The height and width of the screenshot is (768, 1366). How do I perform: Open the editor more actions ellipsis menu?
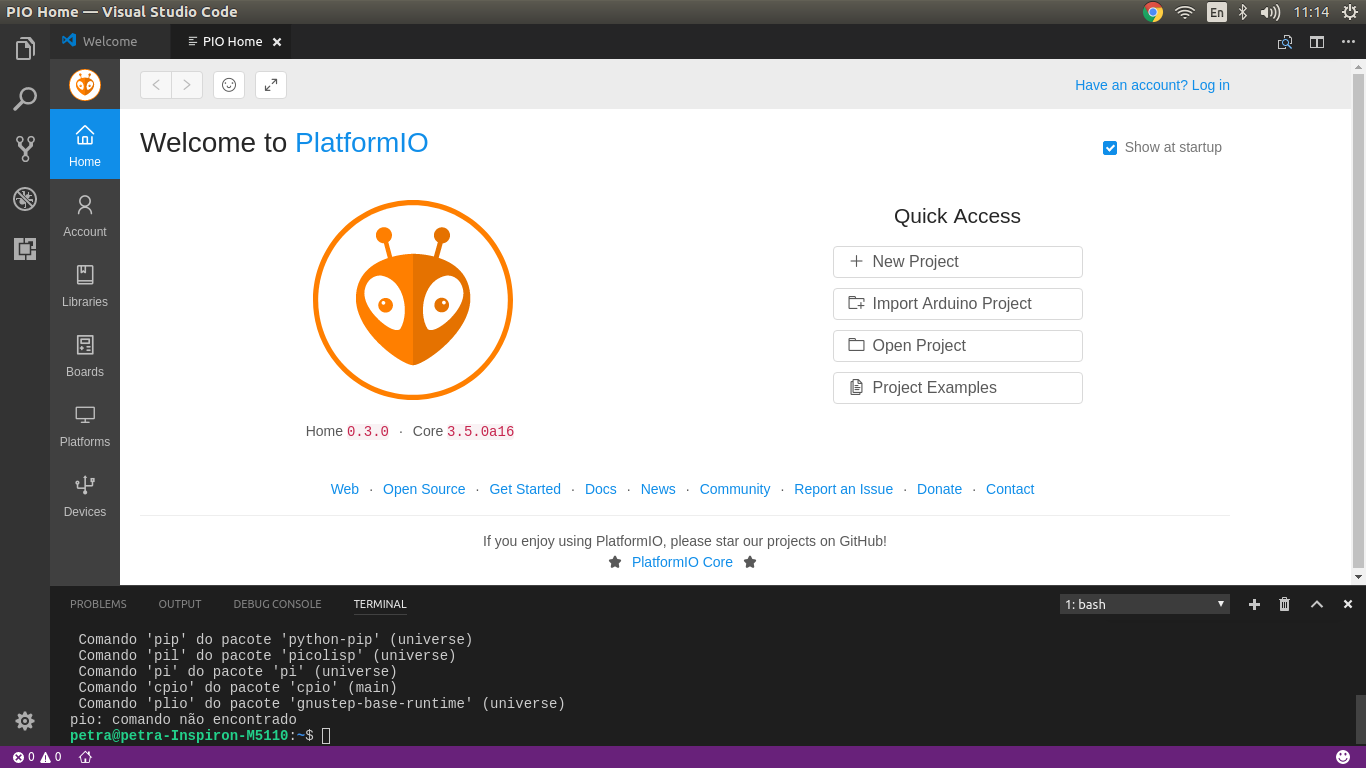pos(1348,42)
